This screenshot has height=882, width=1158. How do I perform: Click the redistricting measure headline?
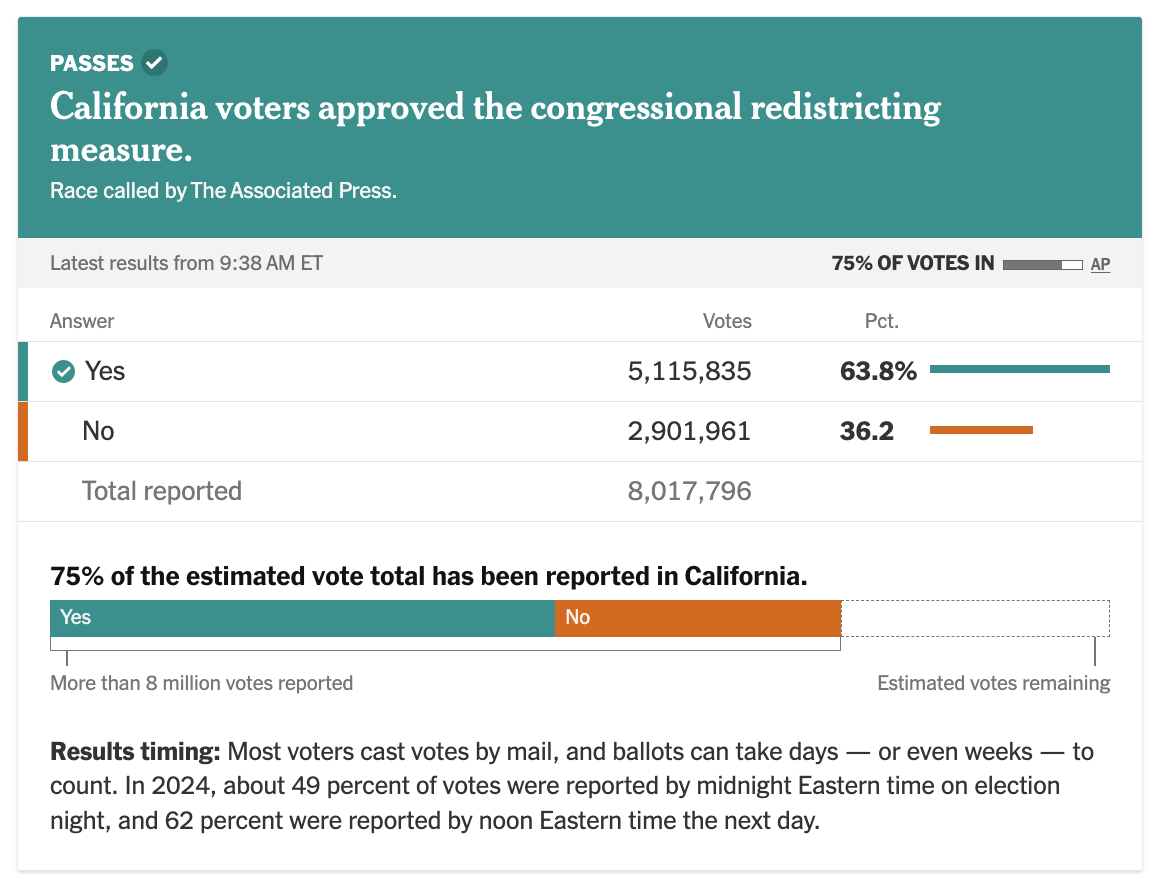pos(495,127)
